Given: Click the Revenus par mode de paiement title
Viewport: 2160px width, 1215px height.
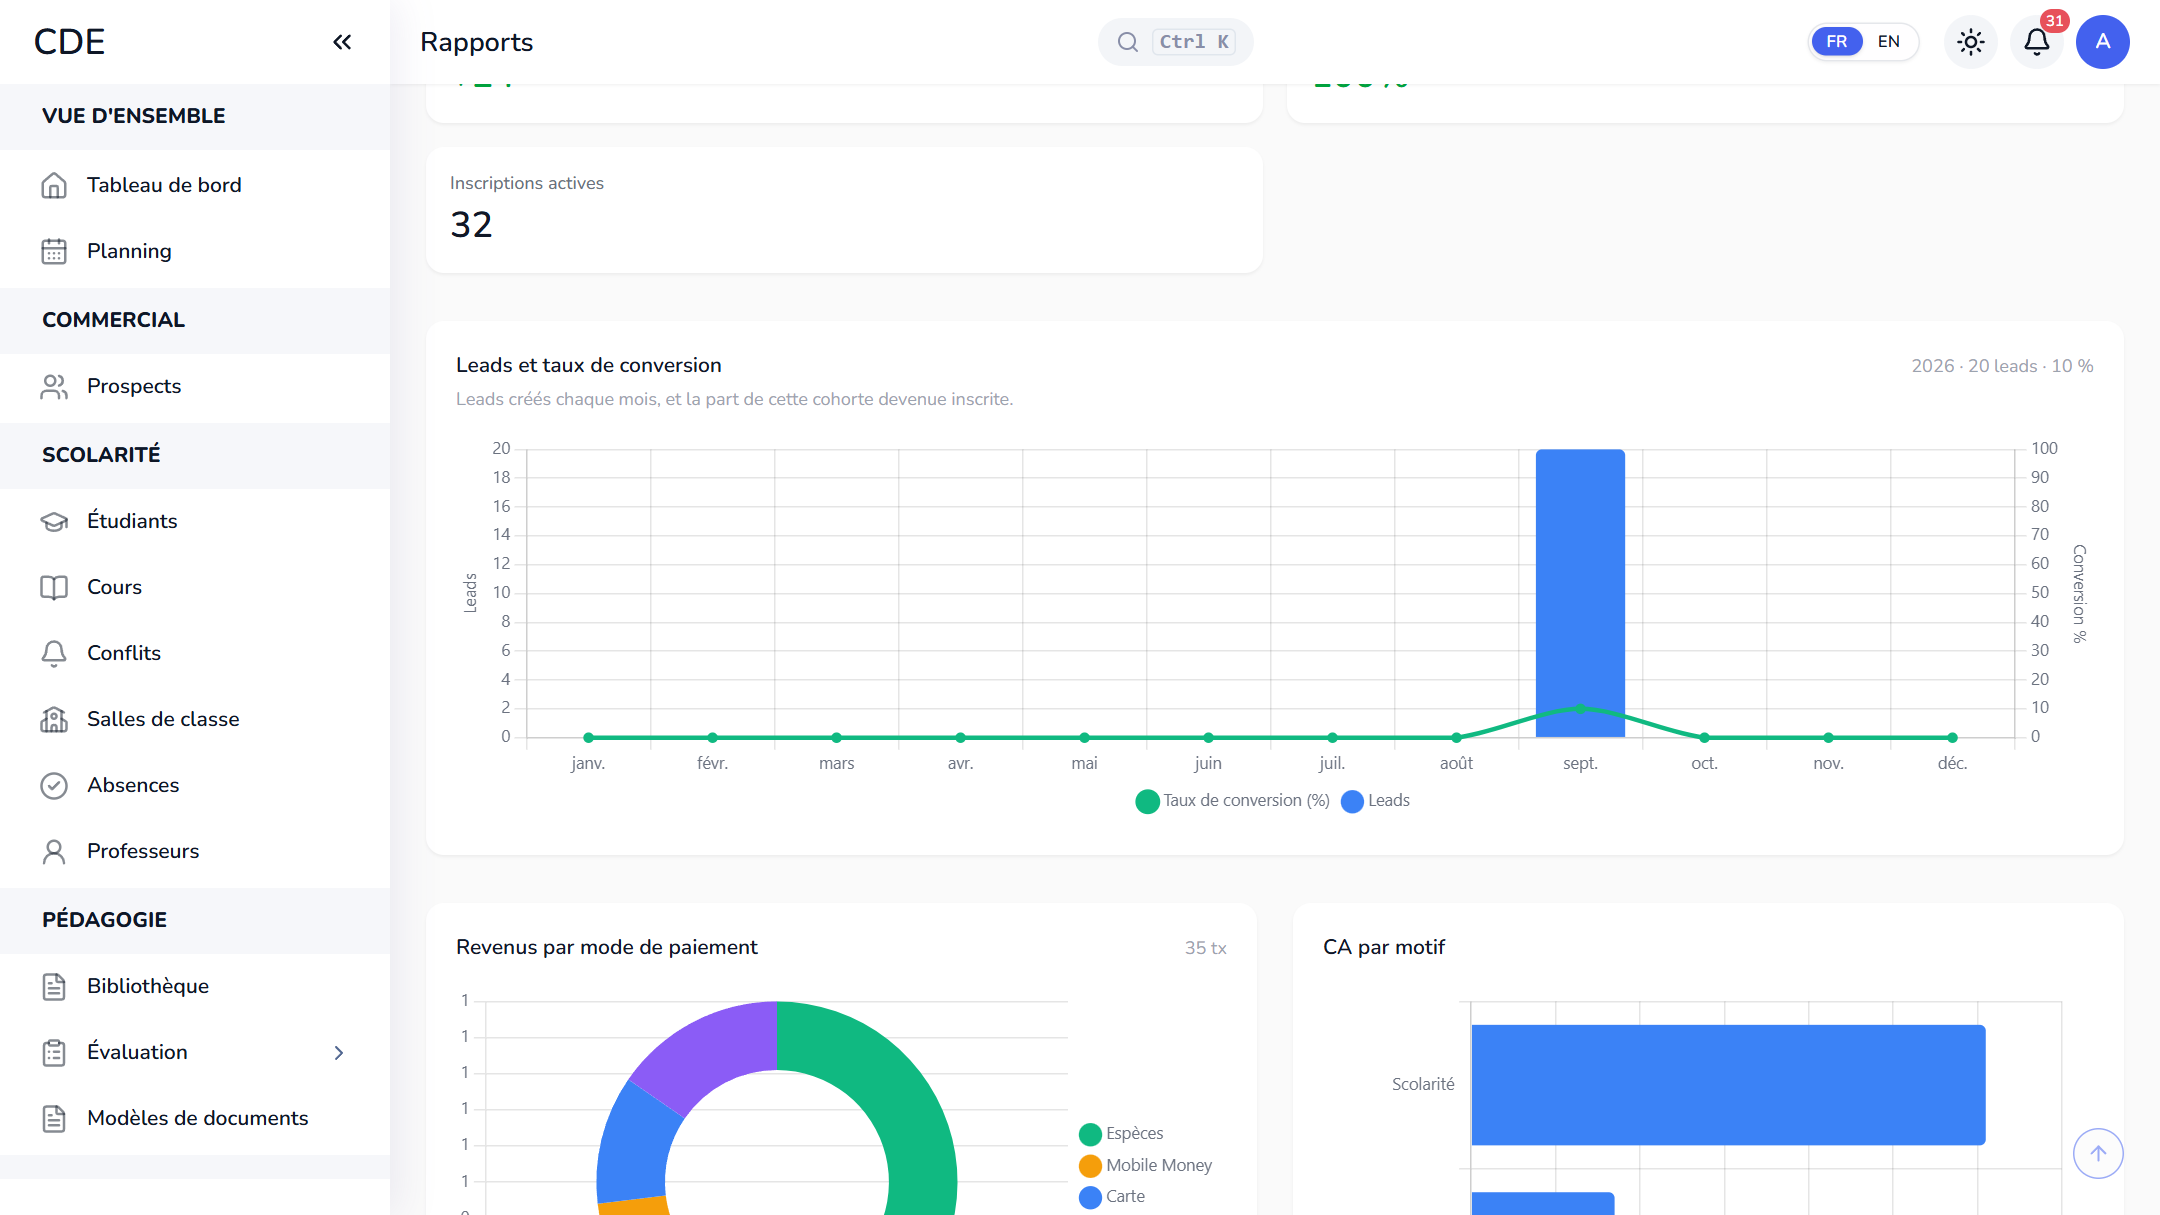Looking at the screenshot, I should (x=606, y=948).
